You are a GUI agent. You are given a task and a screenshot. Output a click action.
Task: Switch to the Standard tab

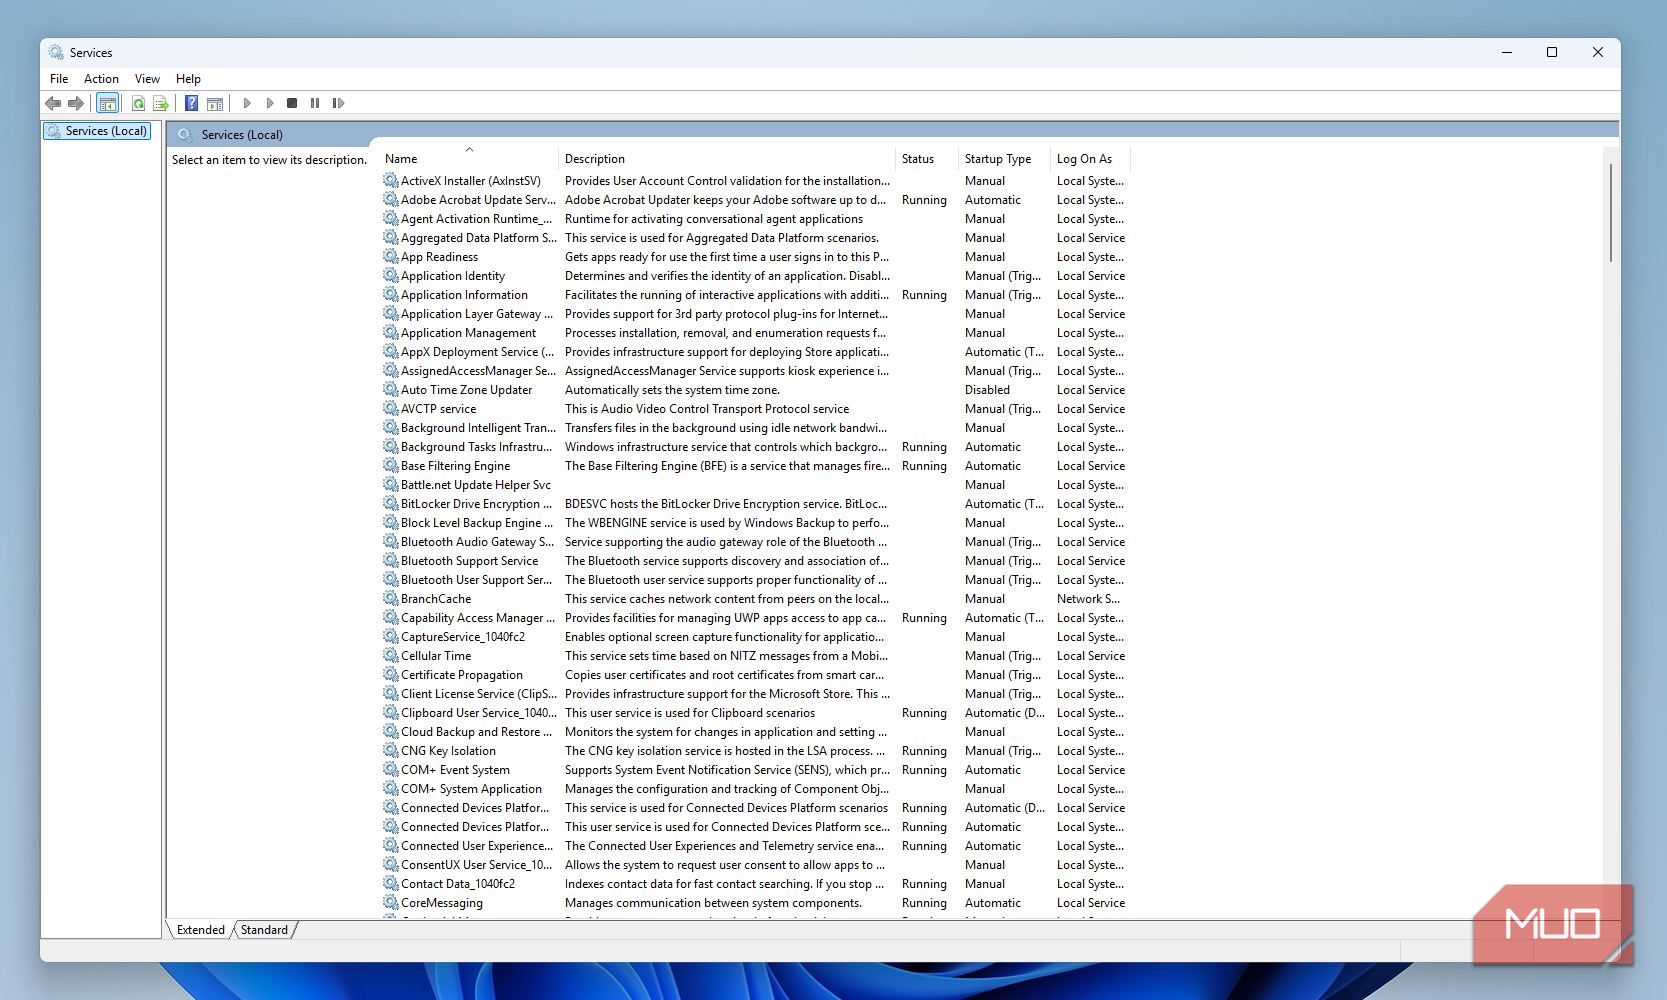(264, 930)
